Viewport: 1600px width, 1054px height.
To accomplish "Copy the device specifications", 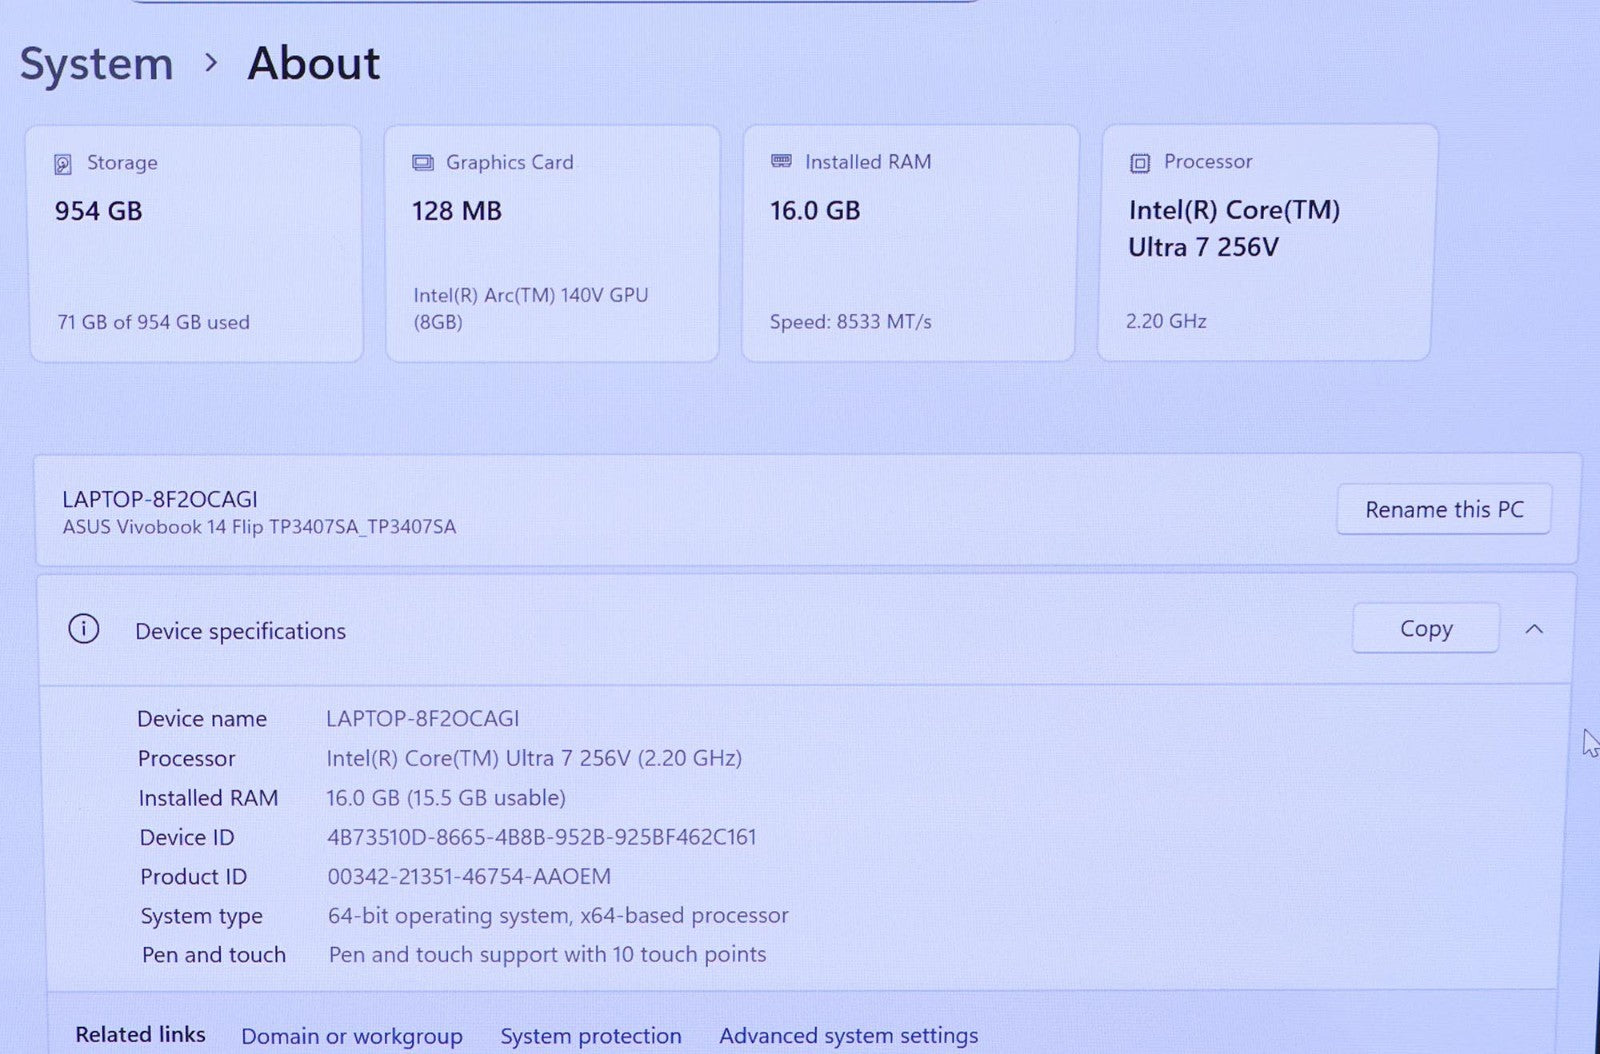I will coord(1425,629).
